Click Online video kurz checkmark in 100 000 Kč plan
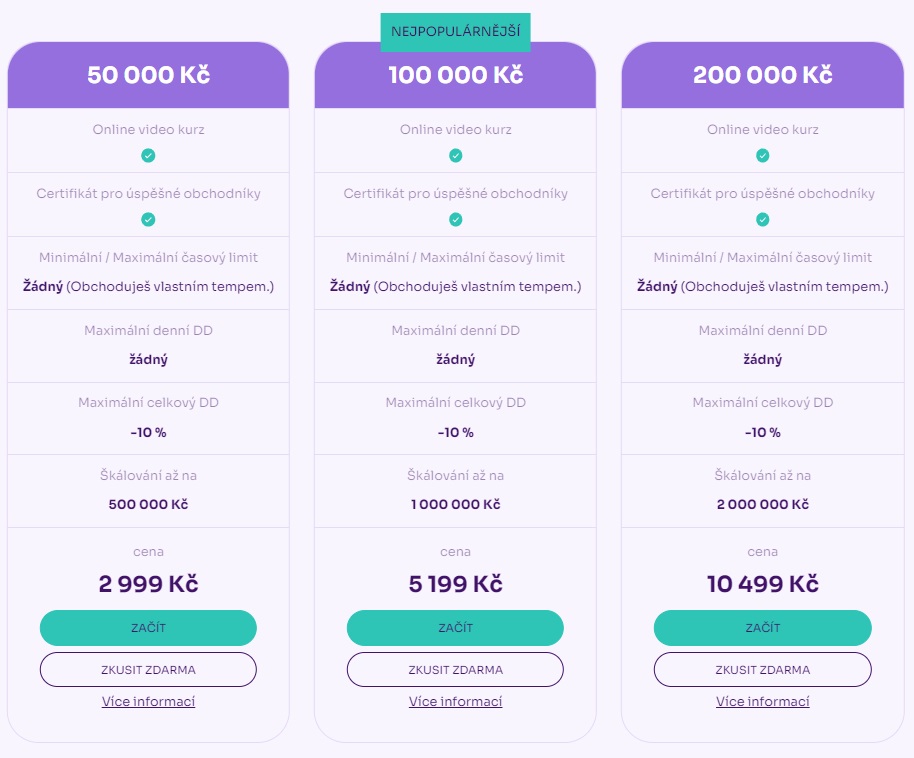Screen dimensions: 914x758 pos(455,156)
